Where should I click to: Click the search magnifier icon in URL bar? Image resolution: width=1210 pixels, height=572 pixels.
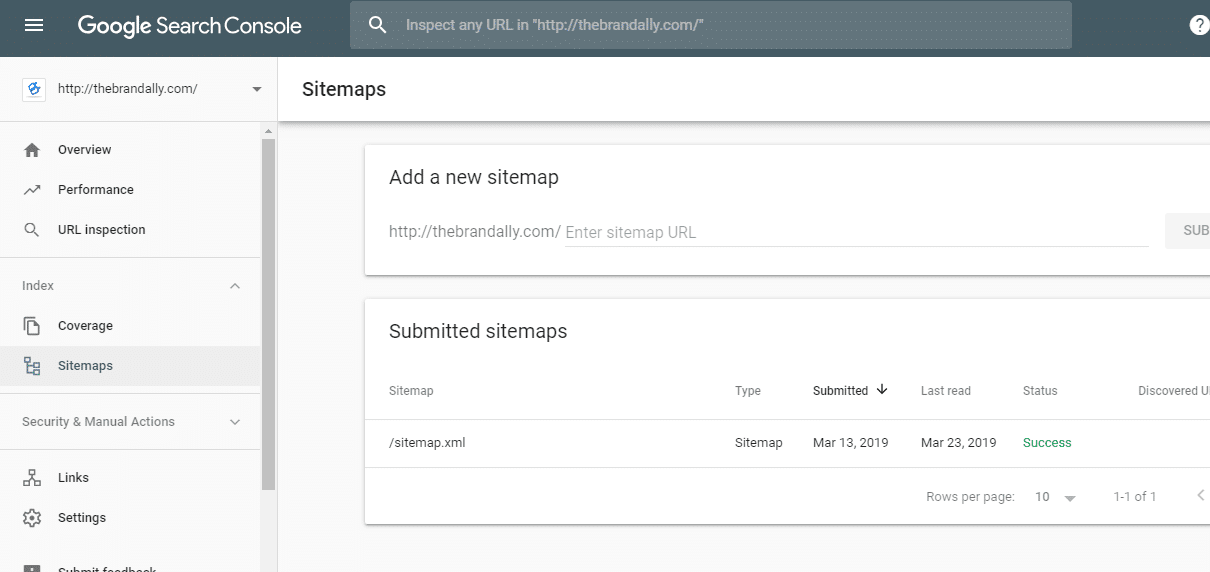tap(377, 25)
